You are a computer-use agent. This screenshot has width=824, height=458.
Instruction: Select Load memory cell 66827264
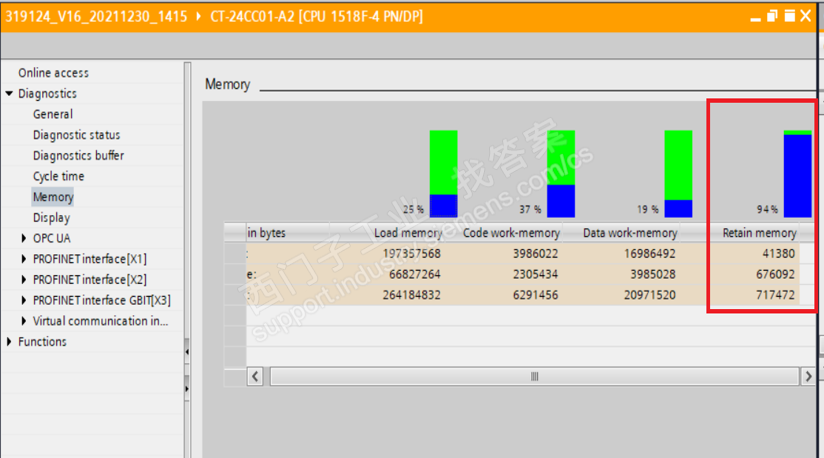pyautogui.click(x=415, y=274)
